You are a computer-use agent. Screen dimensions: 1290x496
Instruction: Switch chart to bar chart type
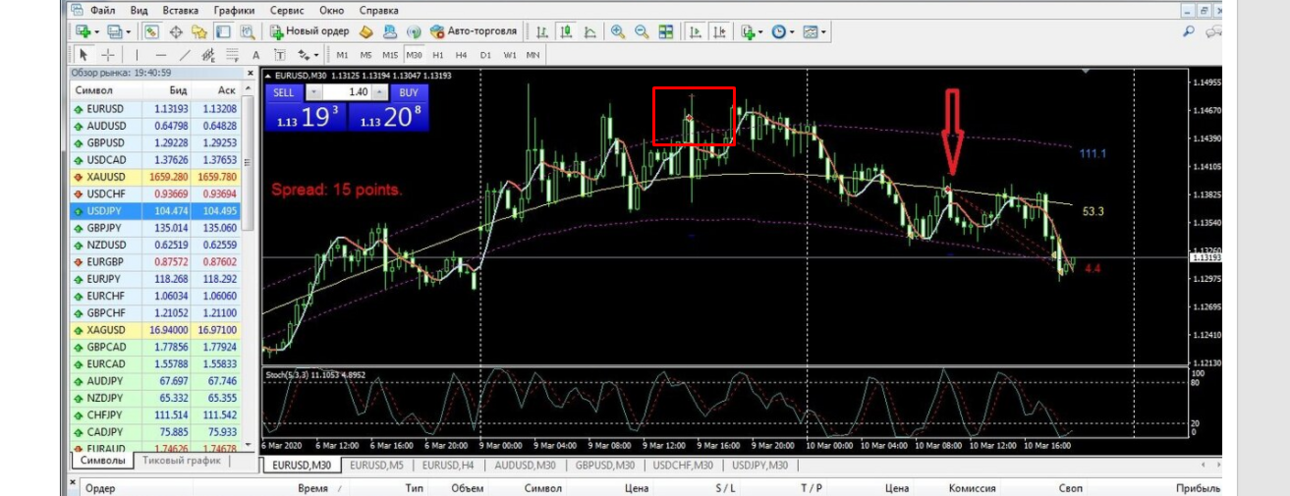click(542, 32)
